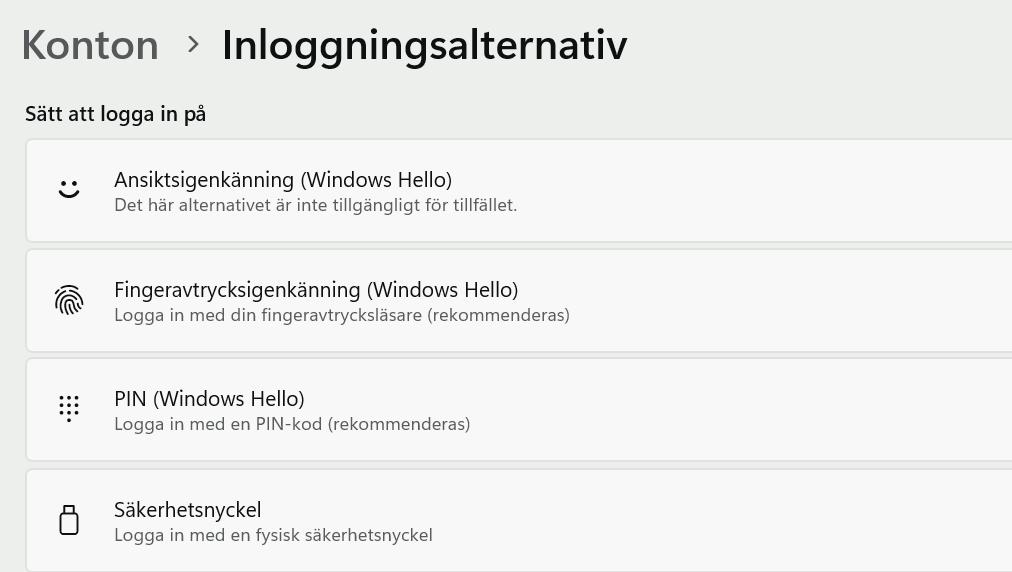1012x572 pixels.
Task: Click 'Logga in med din fingeravtrycksläsare' description
Action: (x=341, y=316)
